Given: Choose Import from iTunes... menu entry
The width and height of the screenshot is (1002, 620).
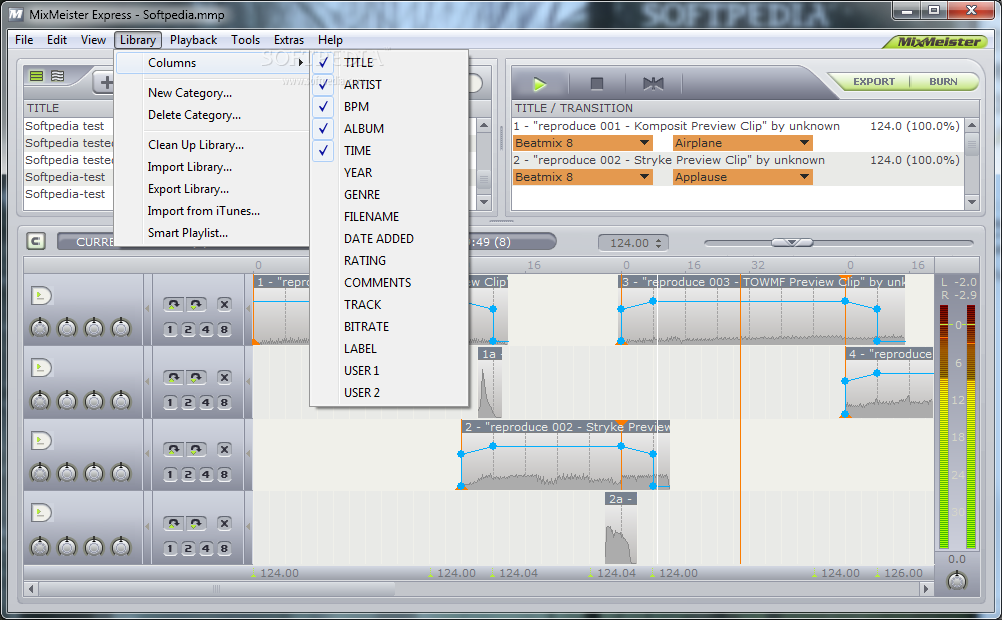Looking at the screenshot, I should pos(212,211).
